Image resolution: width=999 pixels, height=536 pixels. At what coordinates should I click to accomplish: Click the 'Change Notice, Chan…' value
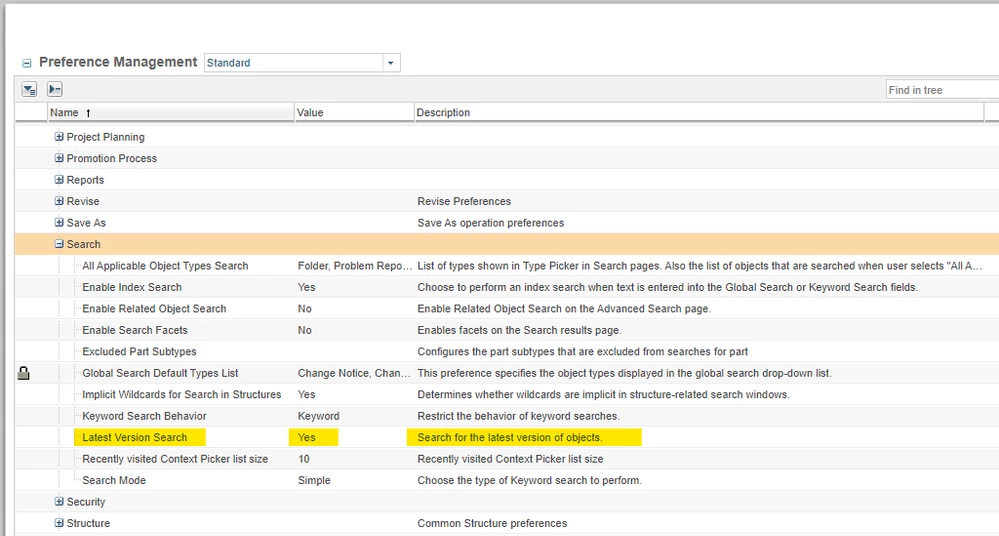pyautogui.click(x=354, y=373)
